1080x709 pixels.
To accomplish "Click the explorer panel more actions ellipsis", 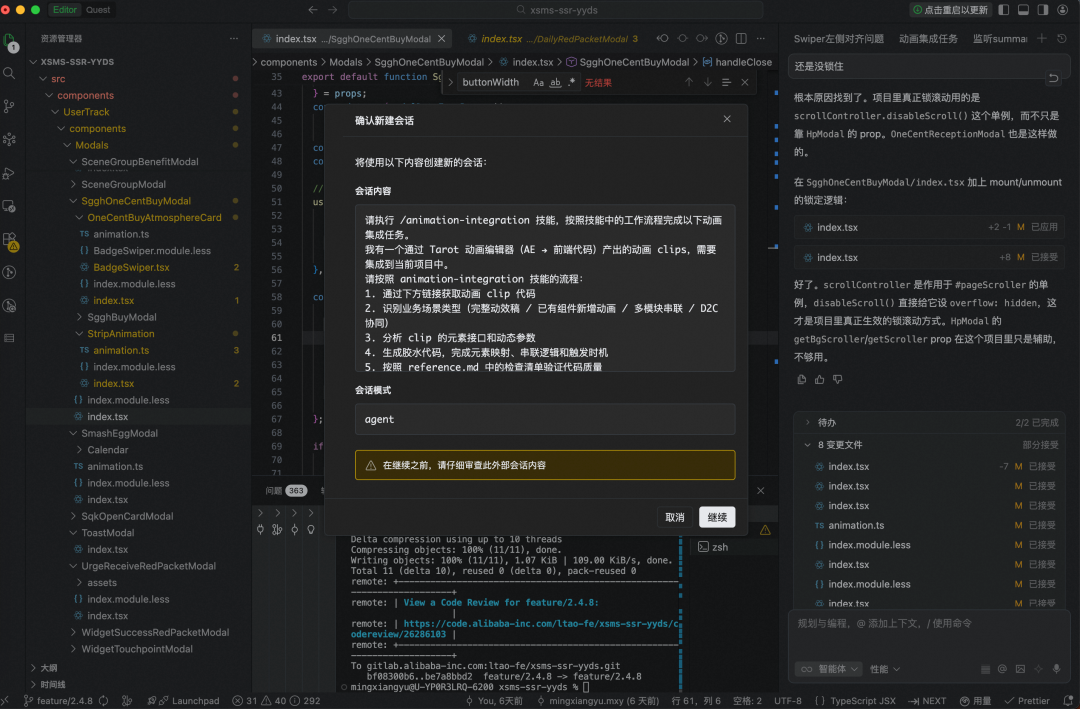I will 234,39.
